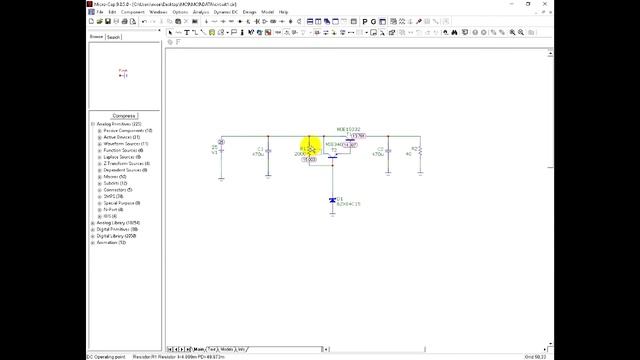This screenshot has height=360, width=640.
Task: Open the Analysis menu
Action: pos(201,12)
